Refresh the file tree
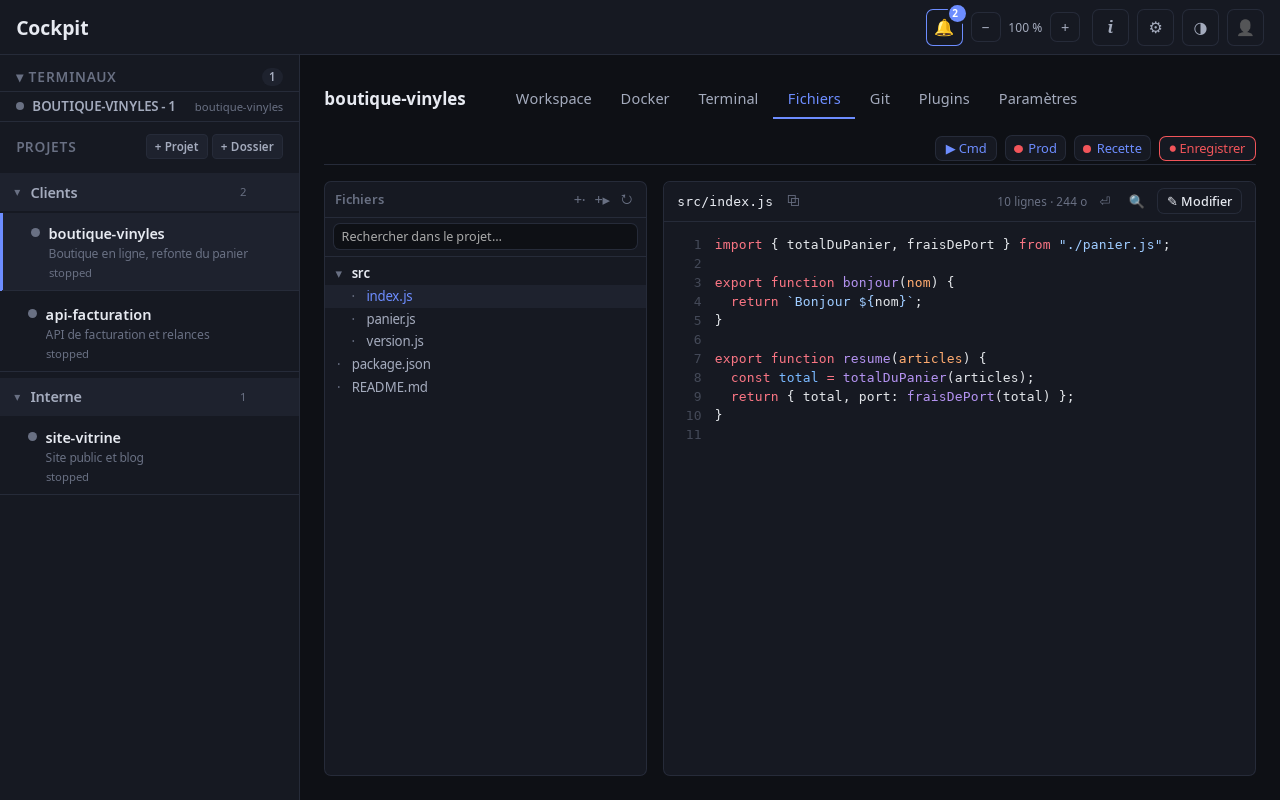Image resolution: width=1280 pixels, height=800 pixels. pos(626,200)
